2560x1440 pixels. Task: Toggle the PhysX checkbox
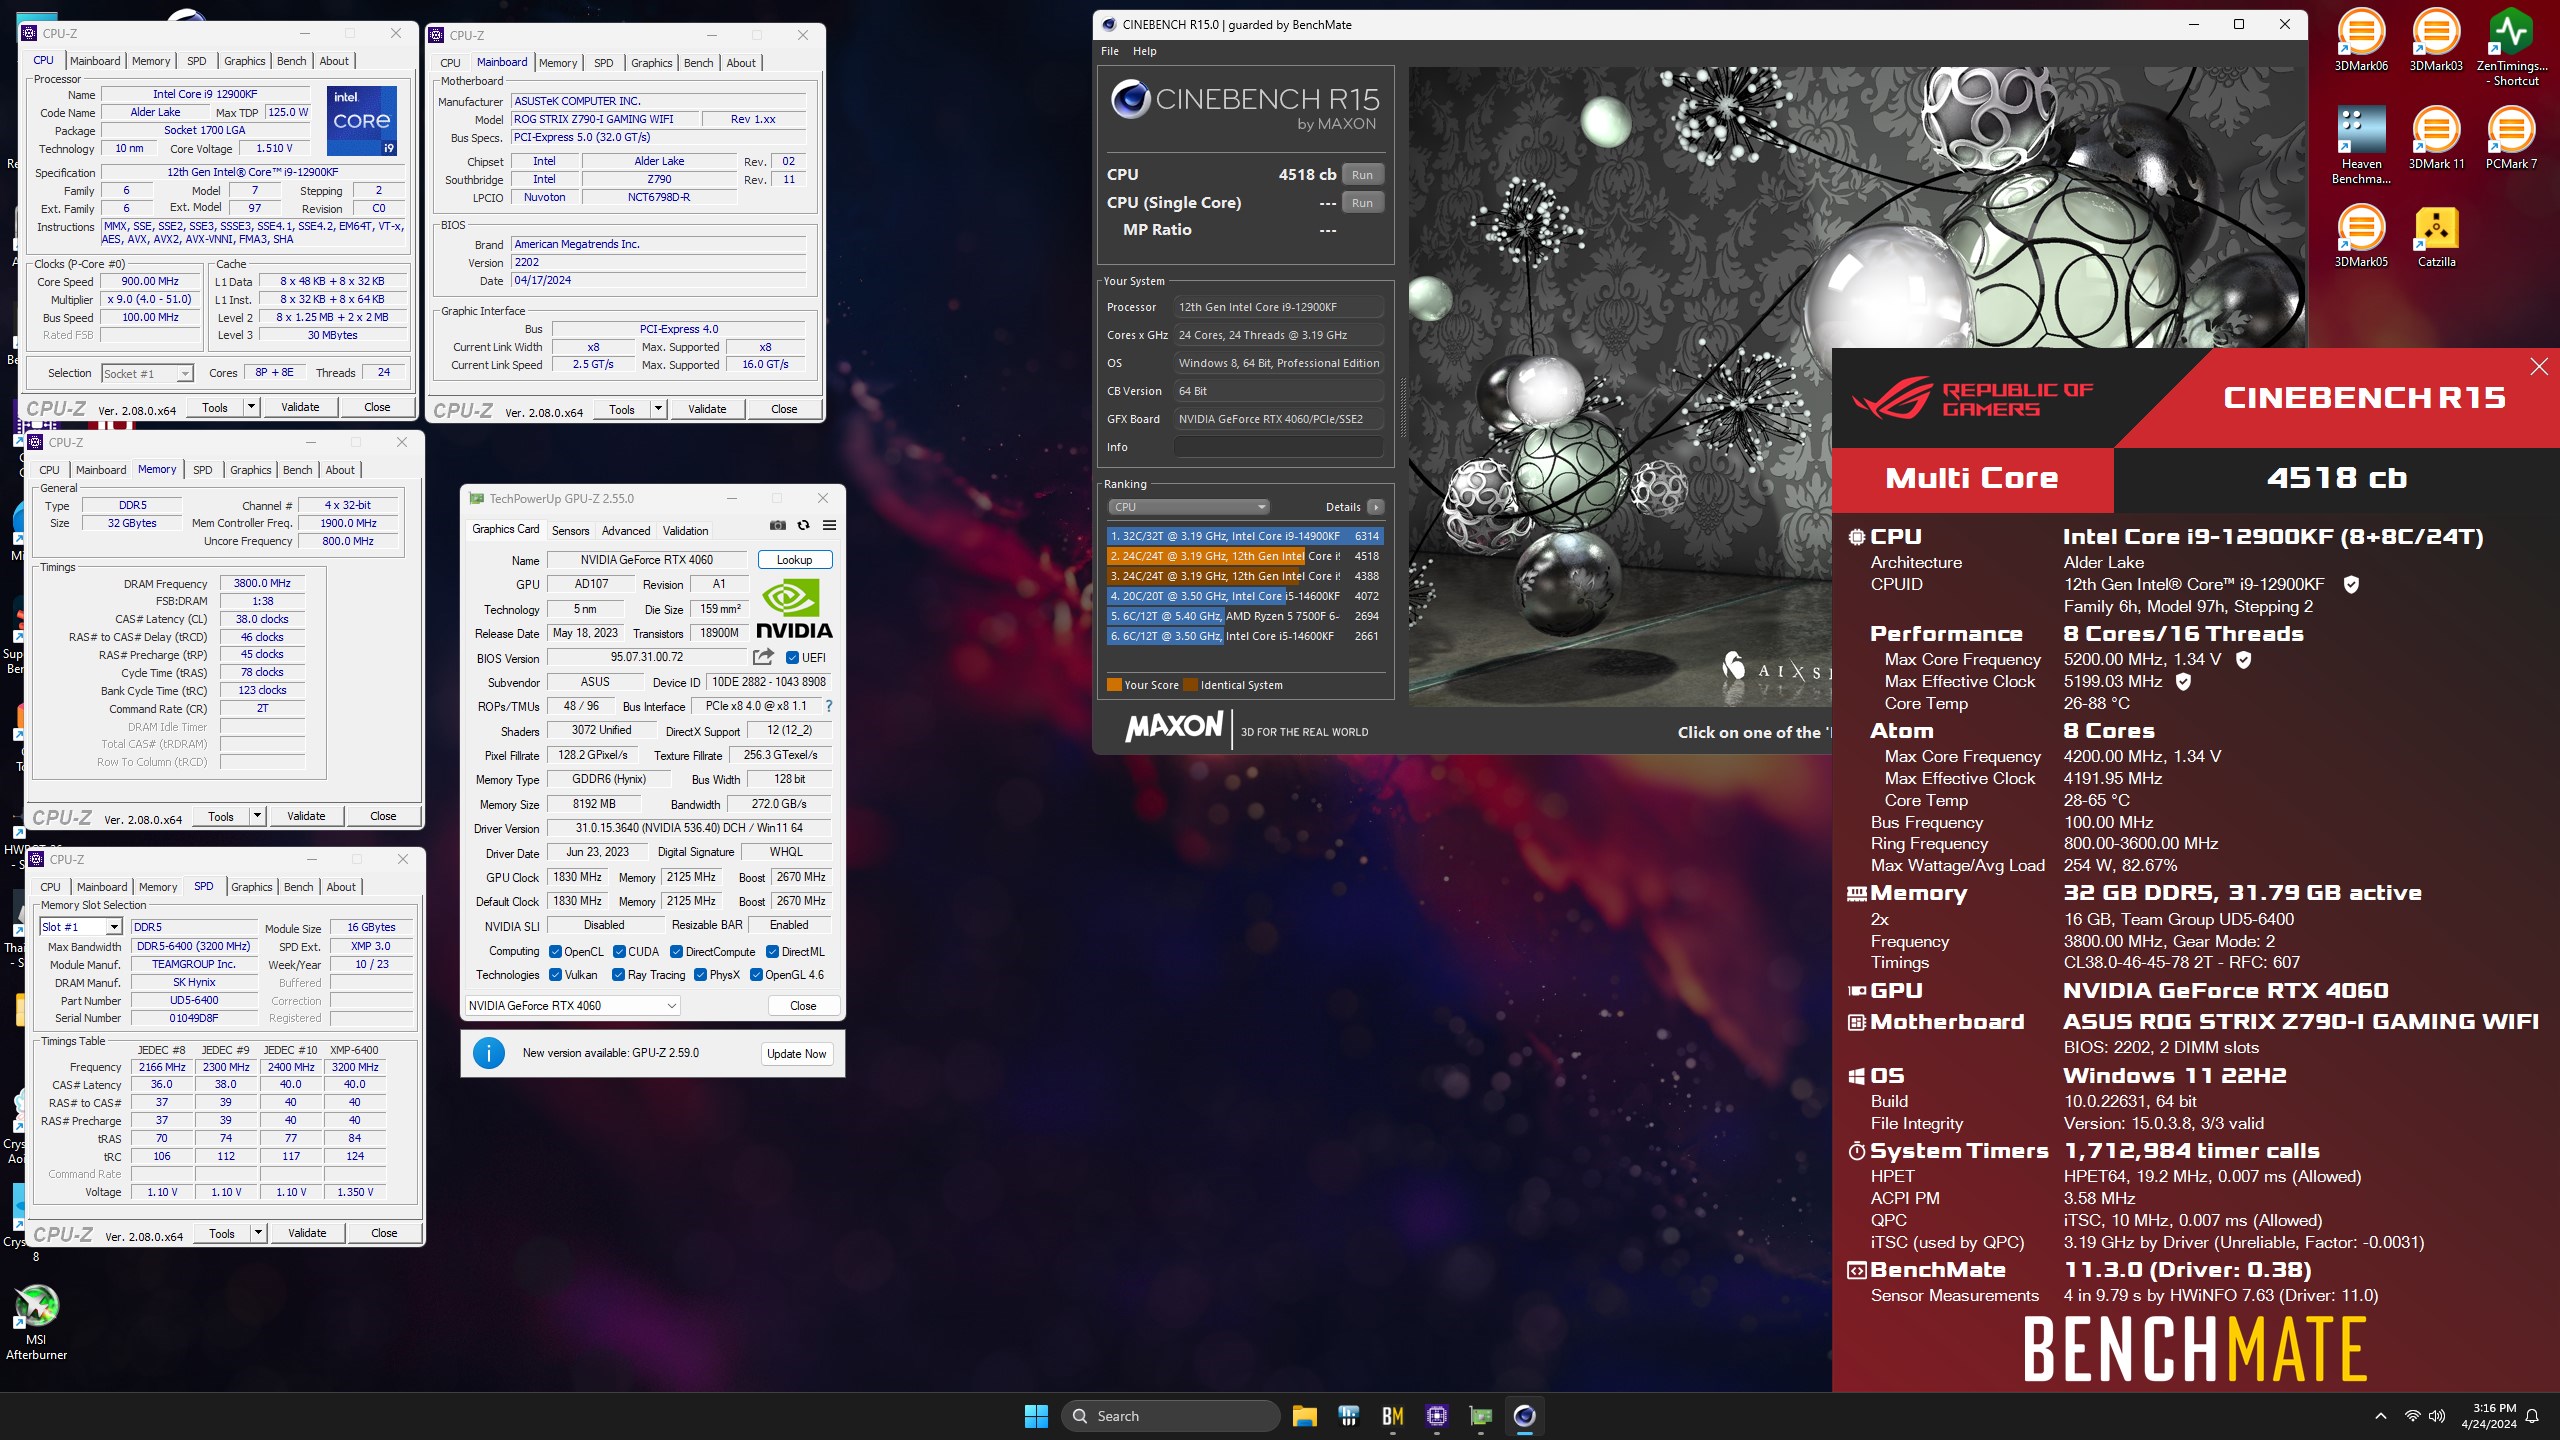(700, 975)
